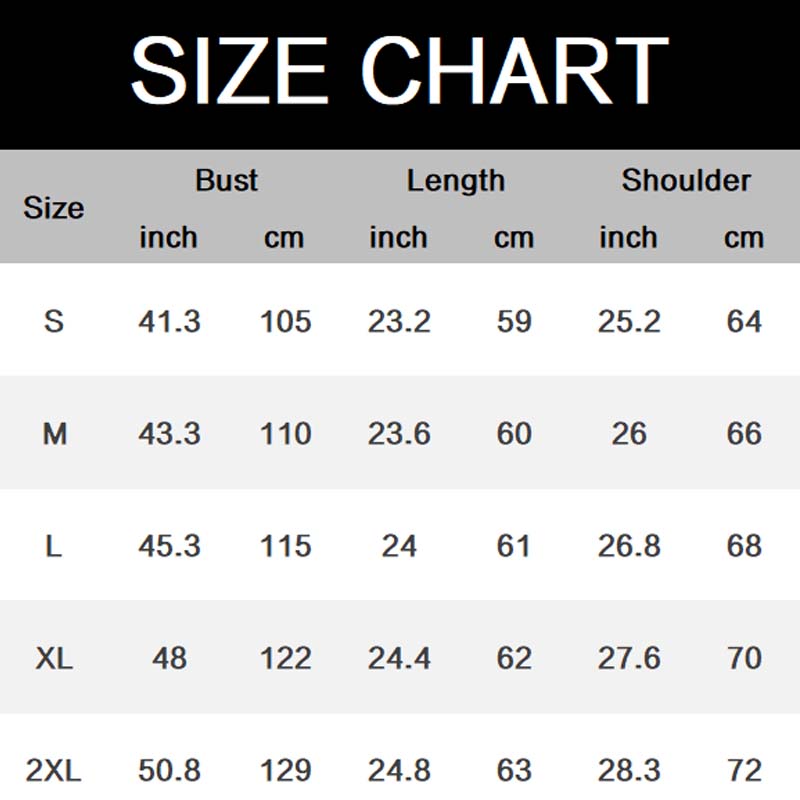
Task: Click the 122 bust cm value
Action: [285, 658]
